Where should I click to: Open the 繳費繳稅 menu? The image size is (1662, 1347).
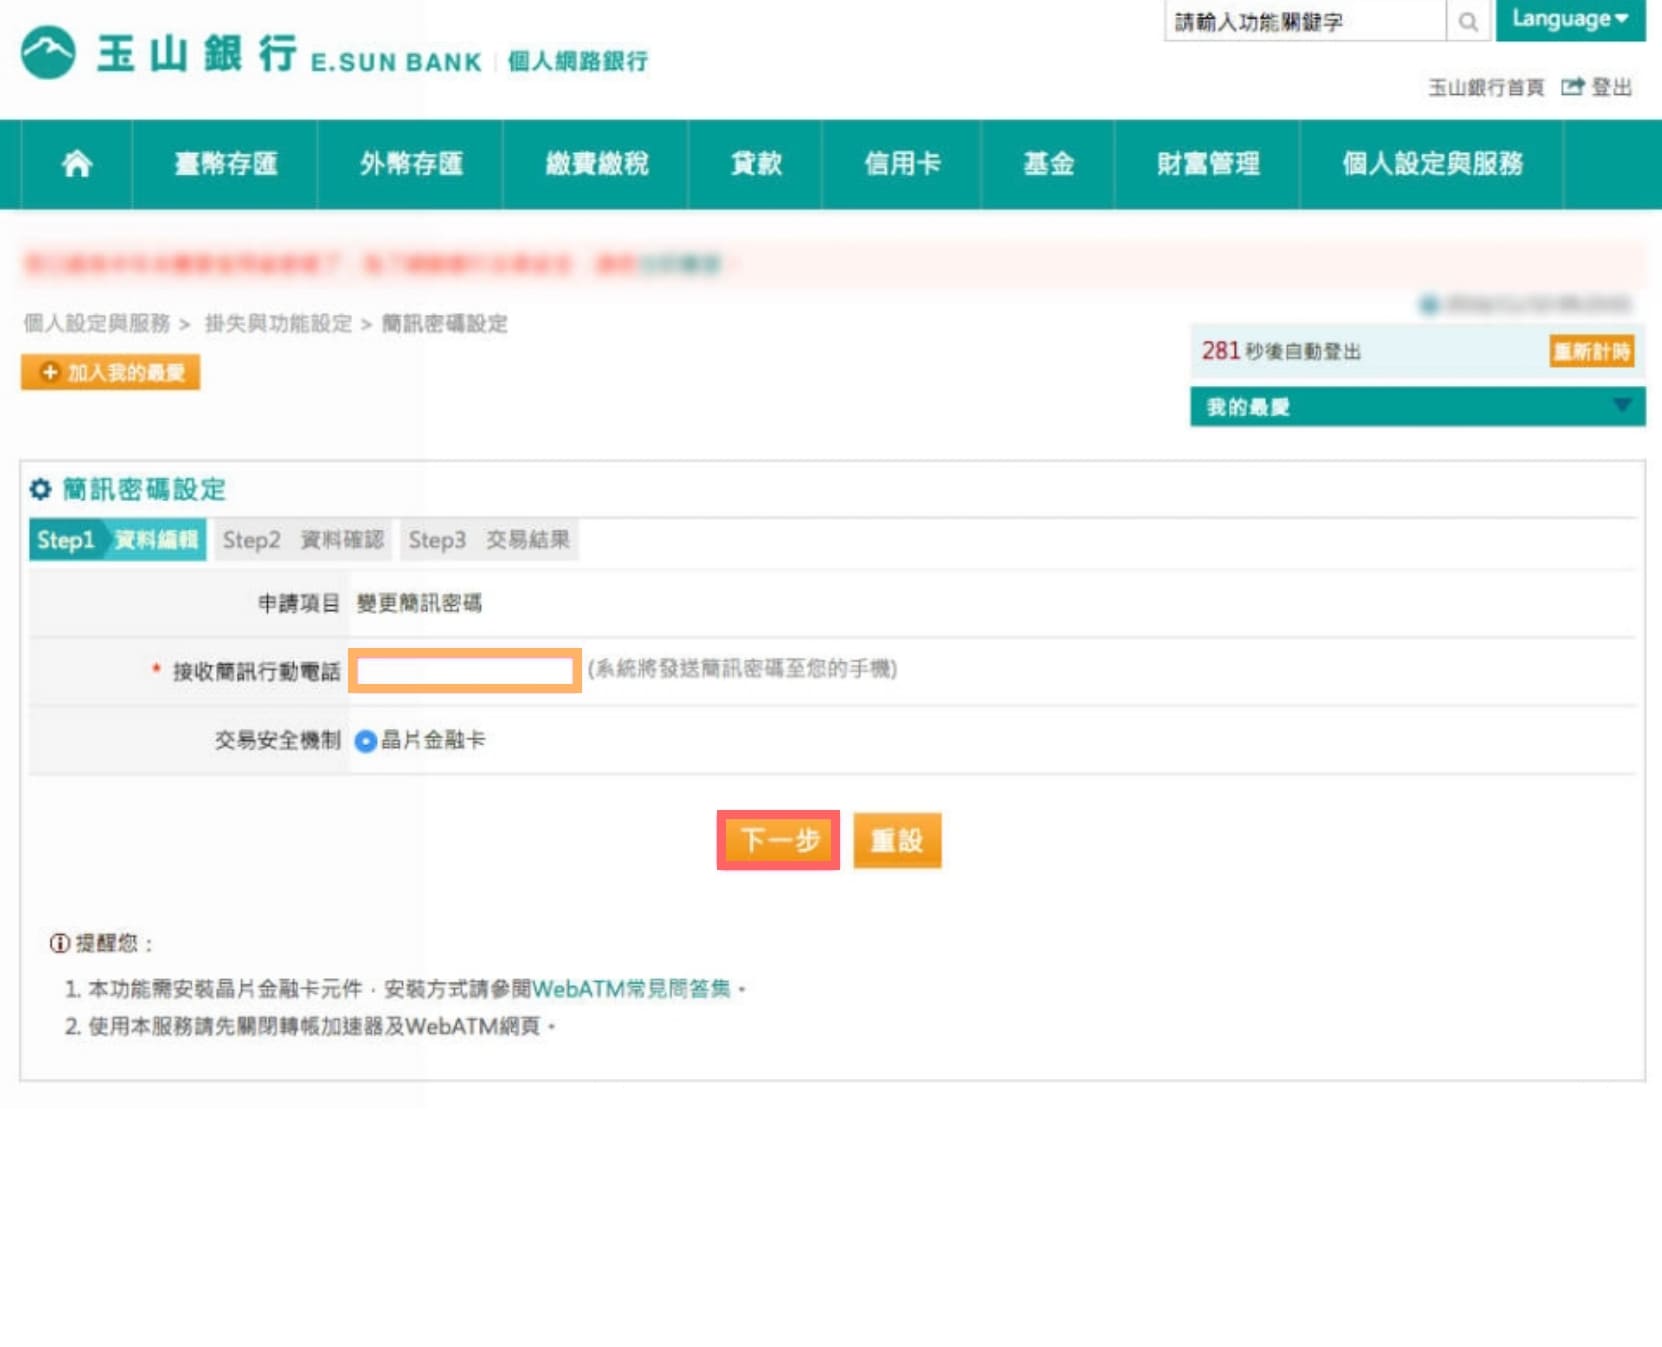[596, 164]
